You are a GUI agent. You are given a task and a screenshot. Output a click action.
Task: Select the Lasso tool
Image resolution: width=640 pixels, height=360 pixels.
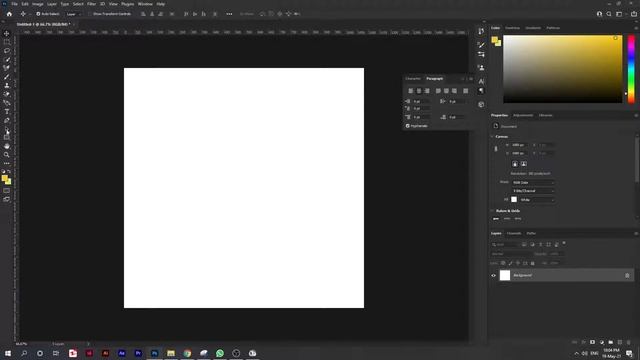pos(7,51)
